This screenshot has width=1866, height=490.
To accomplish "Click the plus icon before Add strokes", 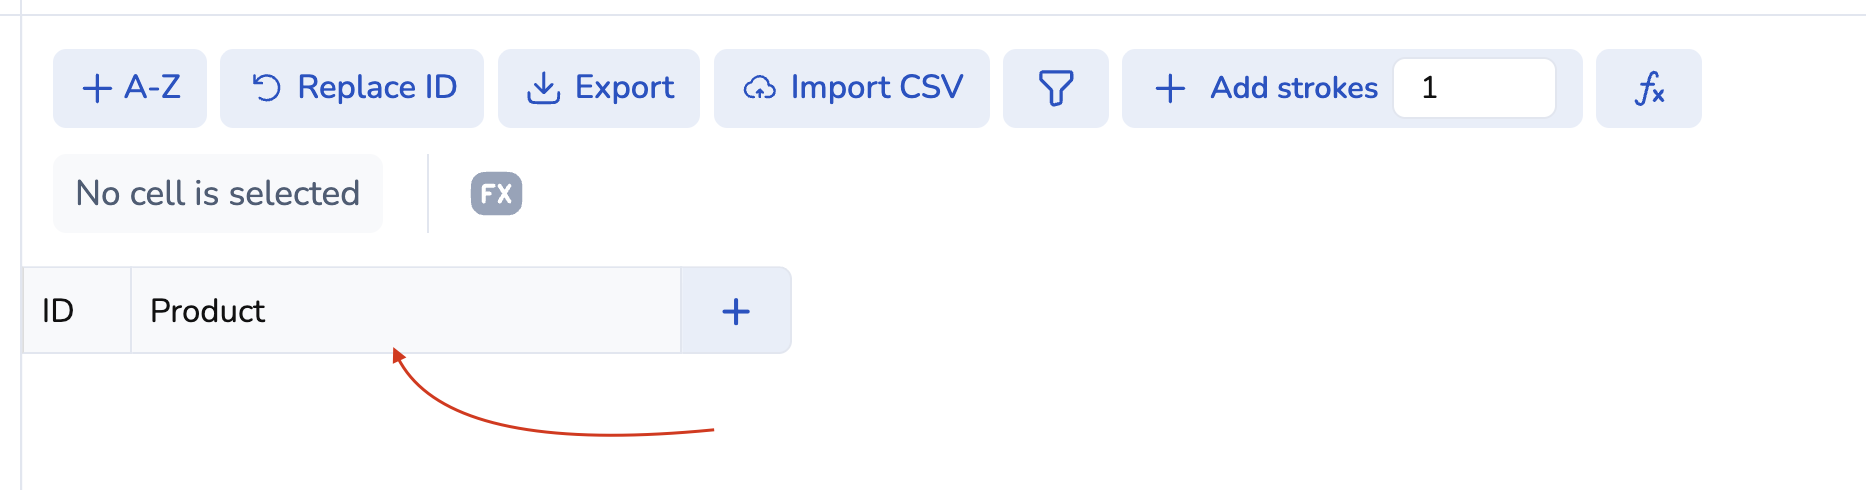I will tap(1170, 88).
